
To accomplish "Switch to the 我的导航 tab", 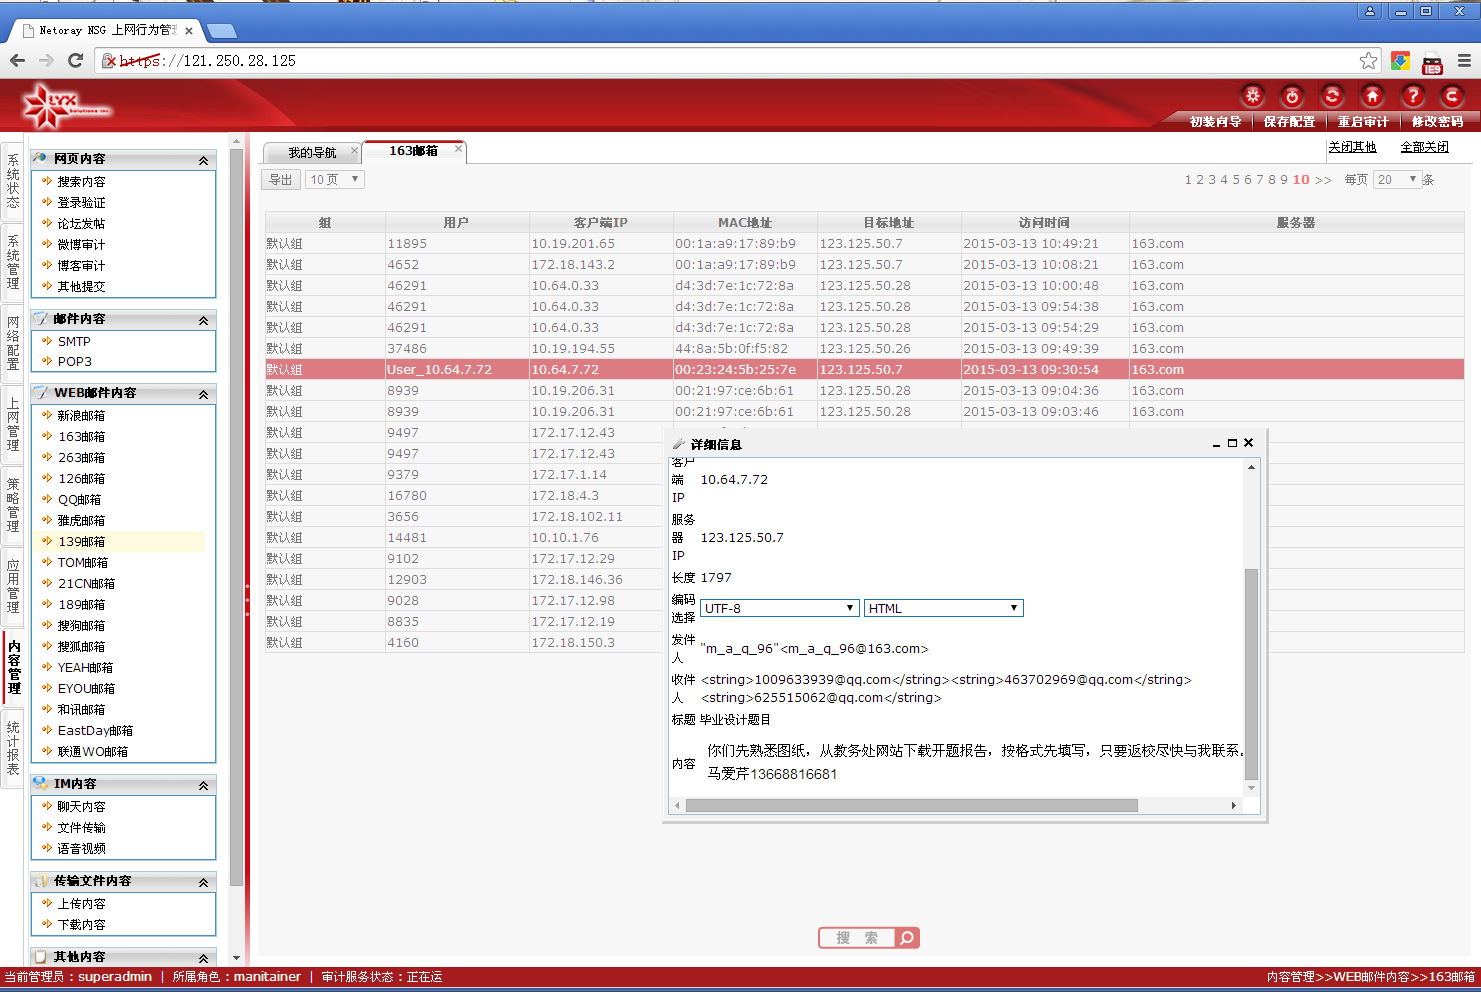I will point(312,152).
